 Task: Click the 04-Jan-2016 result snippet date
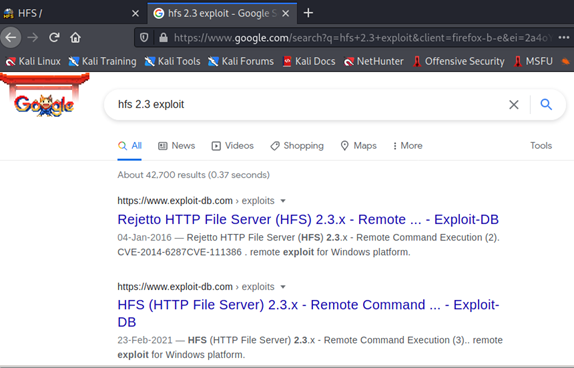(144, 238)
